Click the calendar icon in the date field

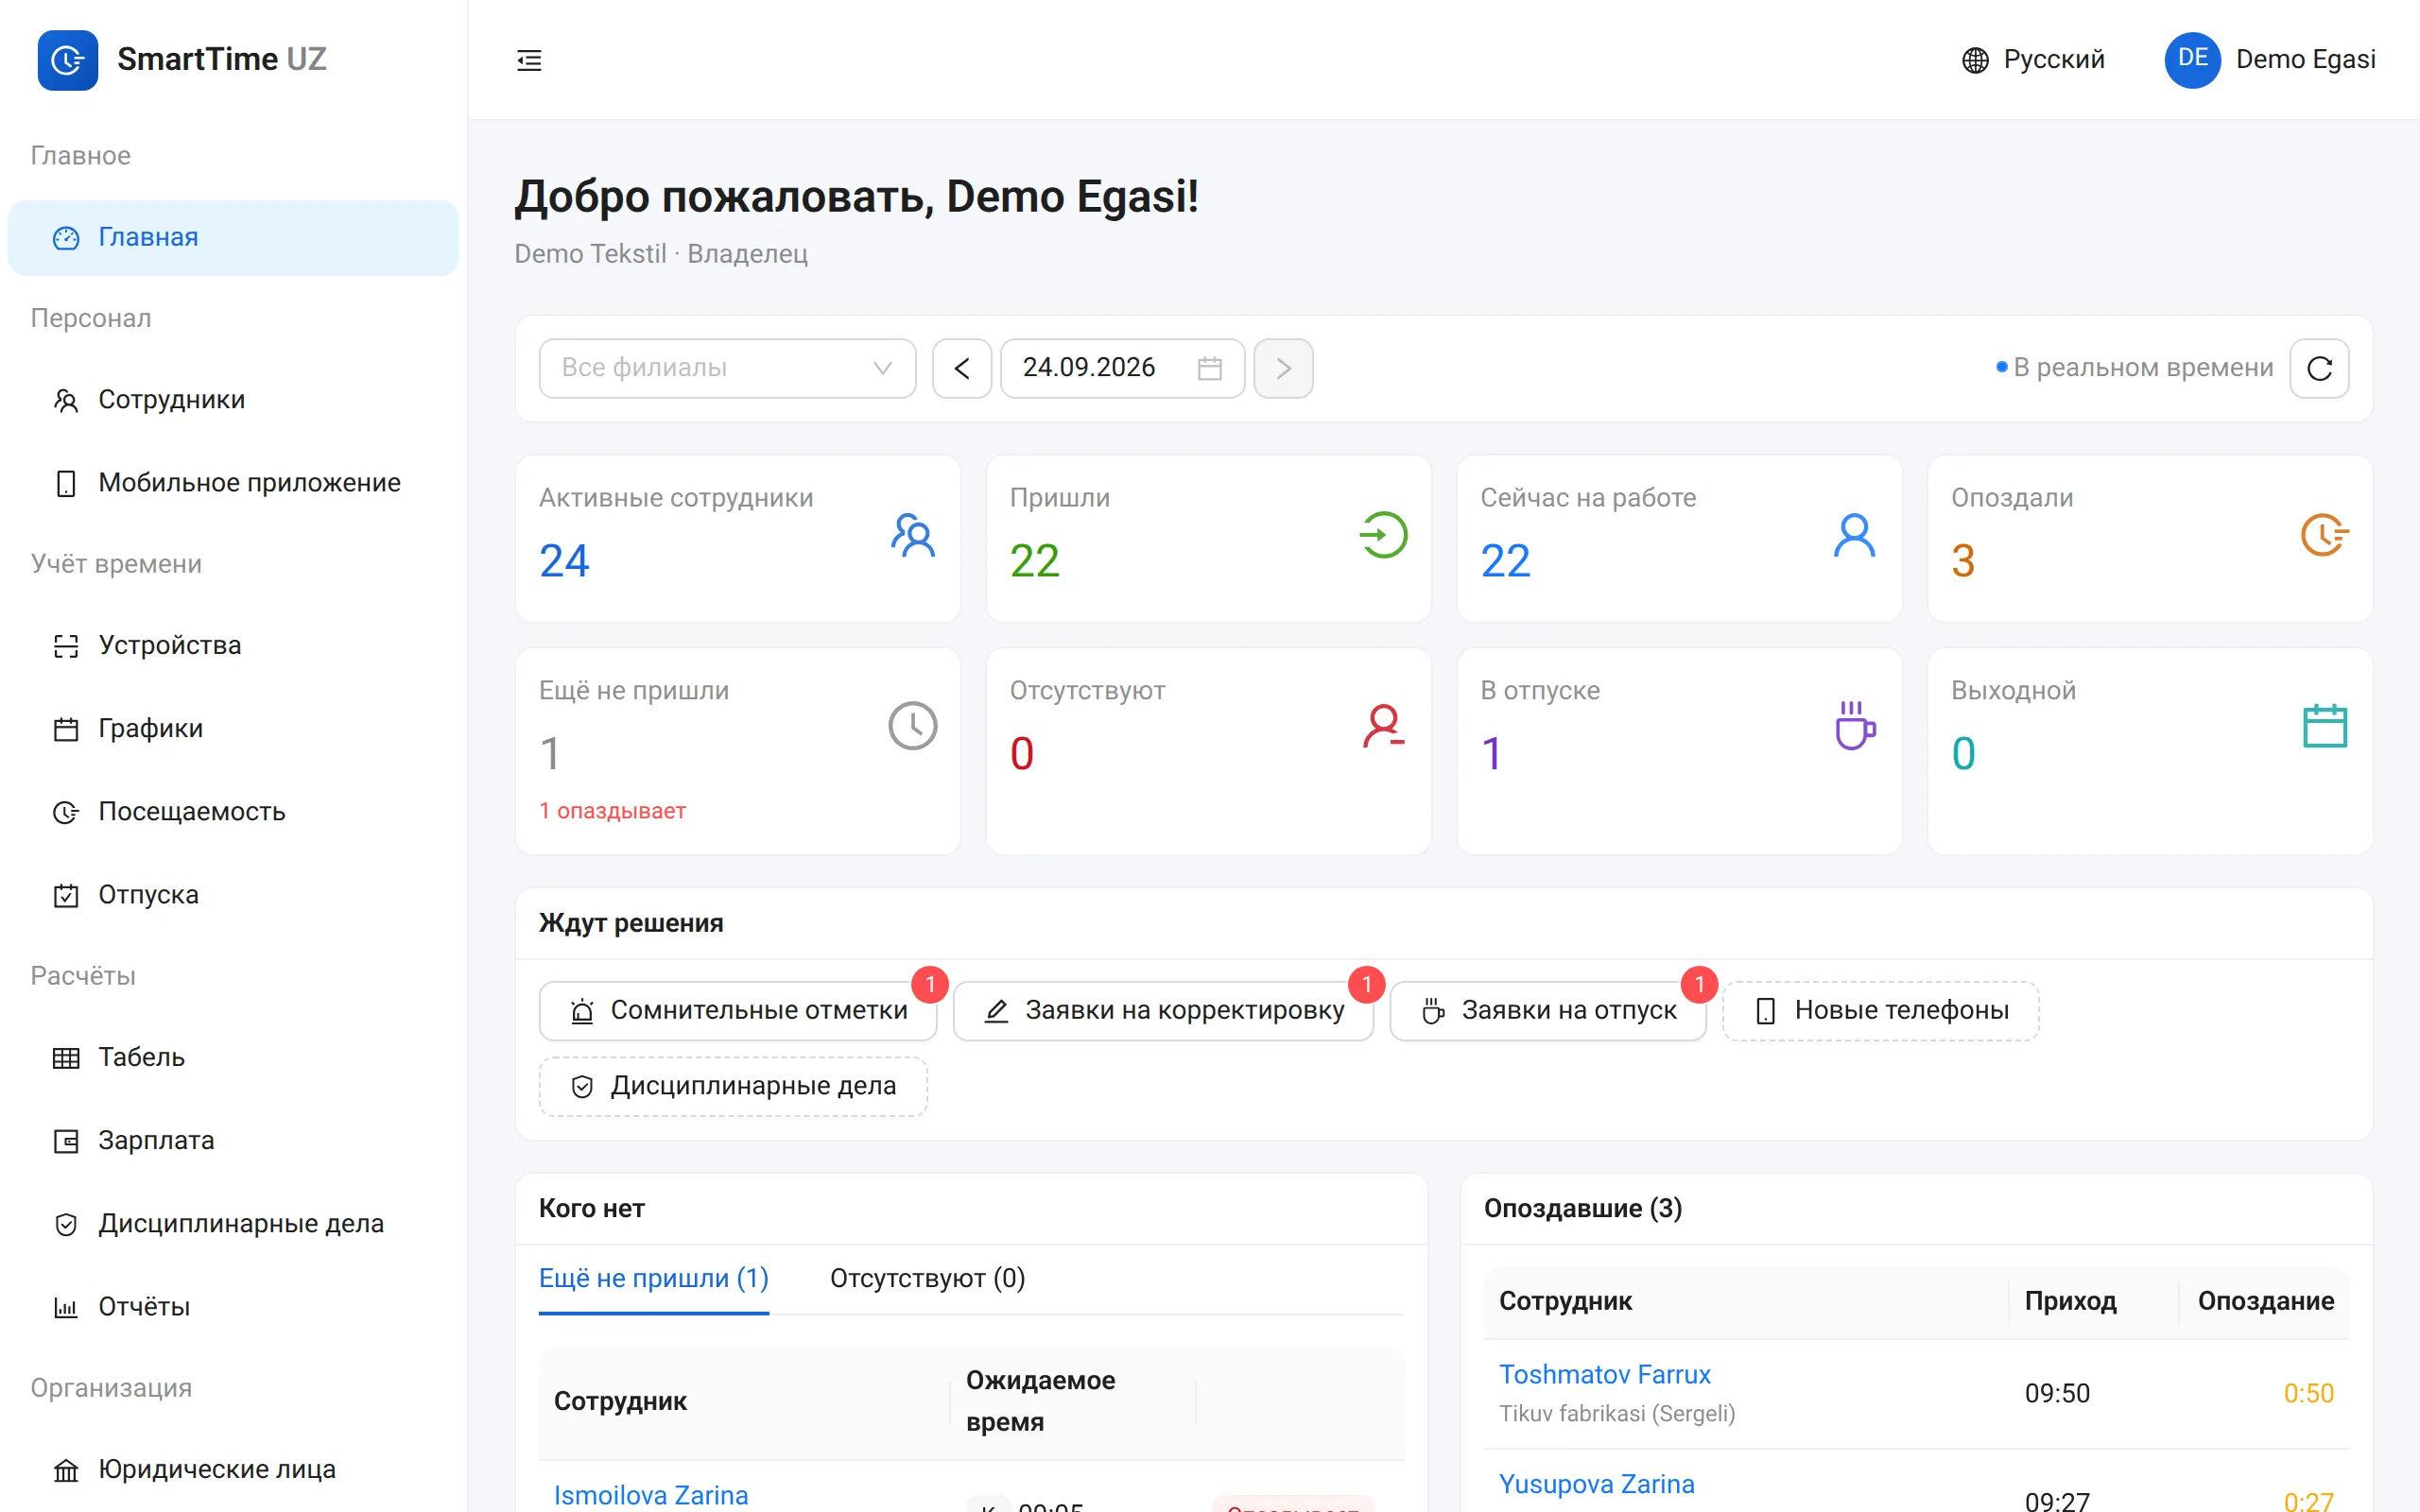1209,368
